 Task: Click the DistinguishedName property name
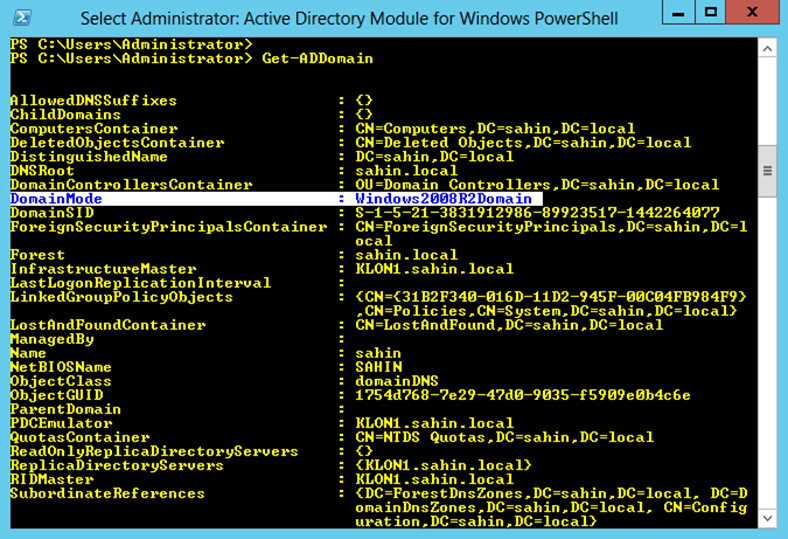point(89,157)
